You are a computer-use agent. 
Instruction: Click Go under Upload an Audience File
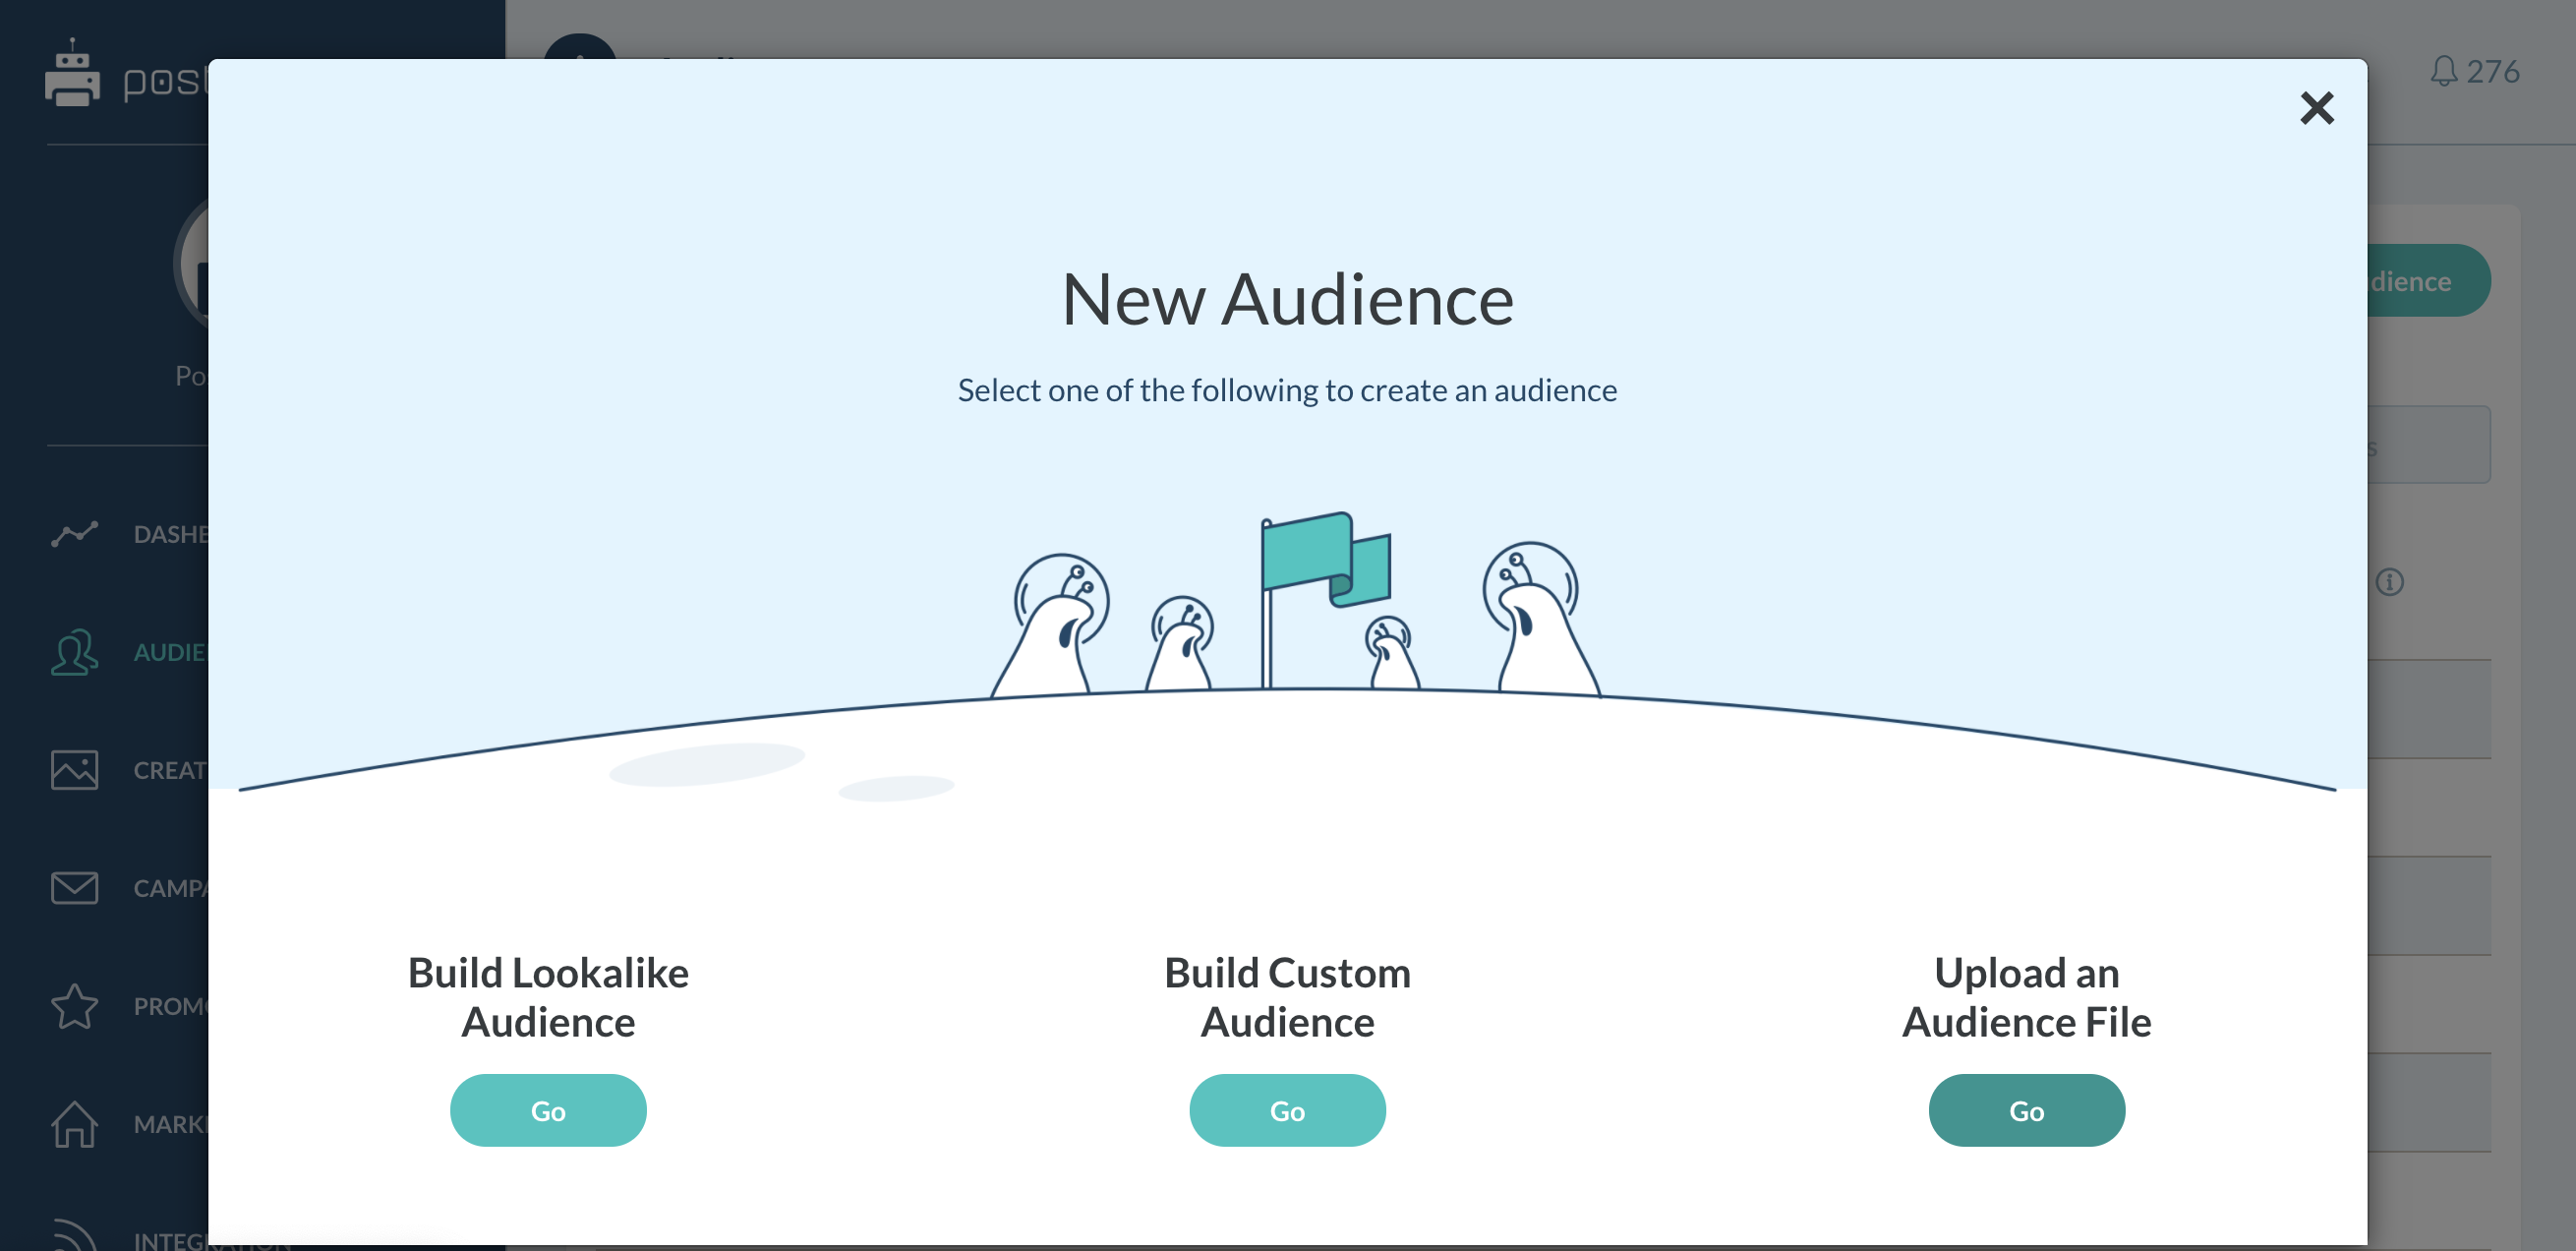(x=2026, y=1110)
